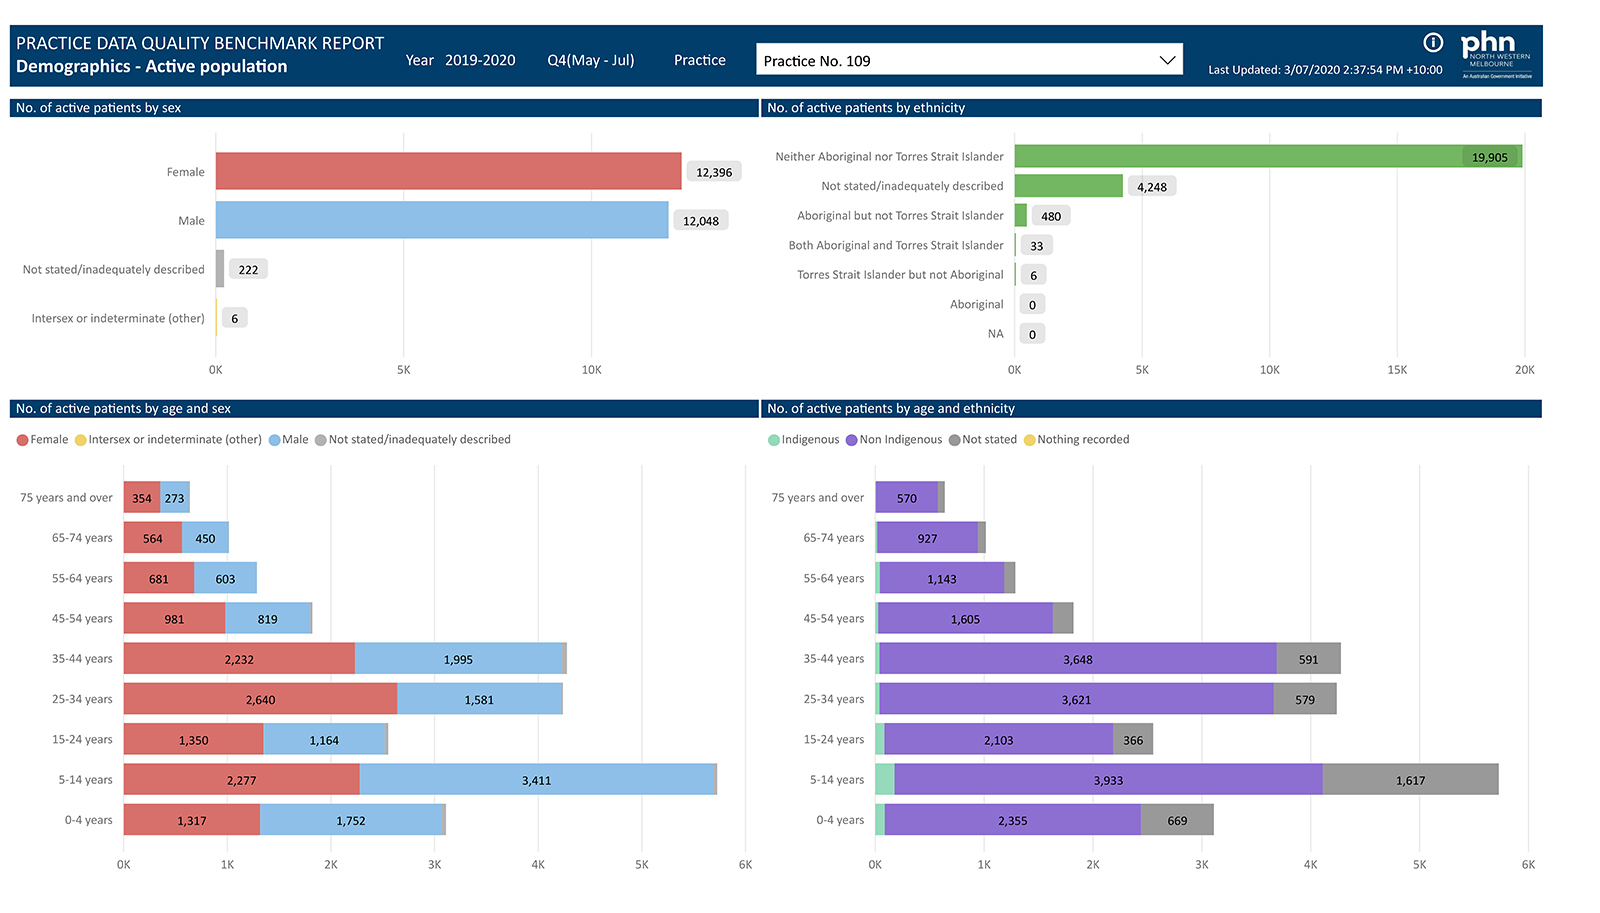The image size is (1600, 913).
Task: Click Non Indigenous legend marker
Action: pyautogui.click(x=852, y=440)
